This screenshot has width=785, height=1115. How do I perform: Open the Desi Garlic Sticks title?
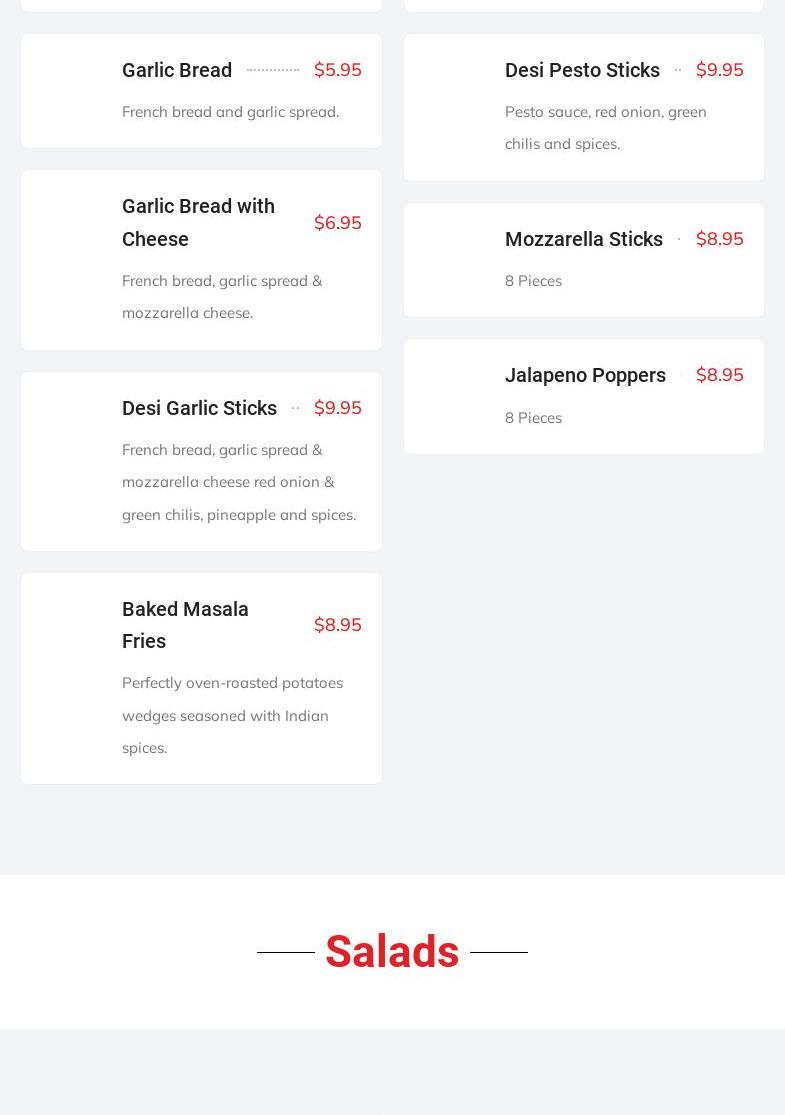pyautogui.click(x=199, y=408)
